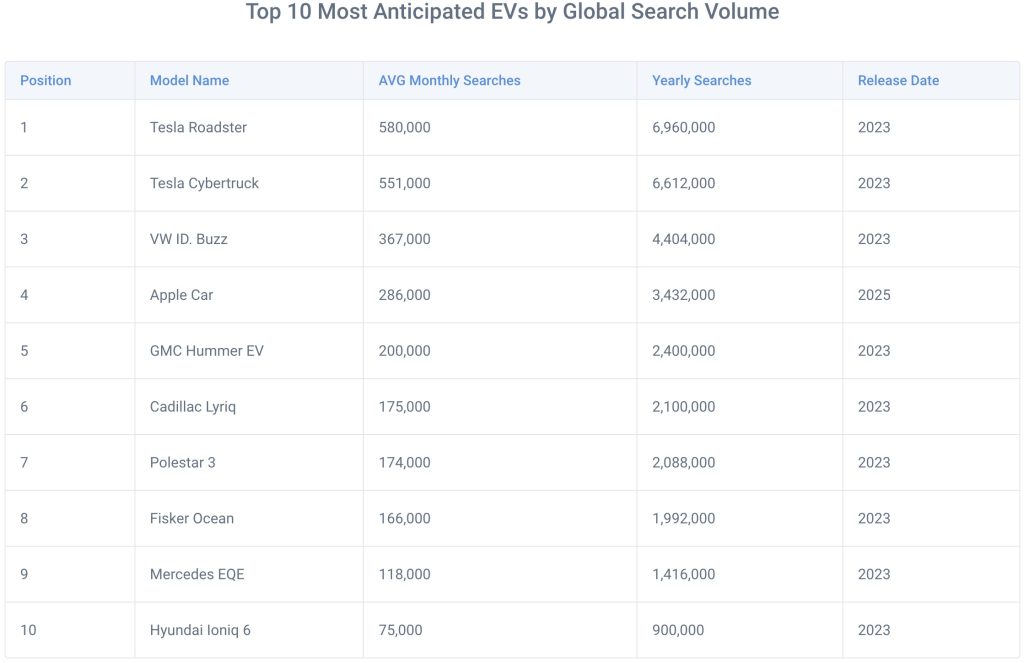Click the Release Date column header
The image size is (1024, 663).
(x=898, y=80)
